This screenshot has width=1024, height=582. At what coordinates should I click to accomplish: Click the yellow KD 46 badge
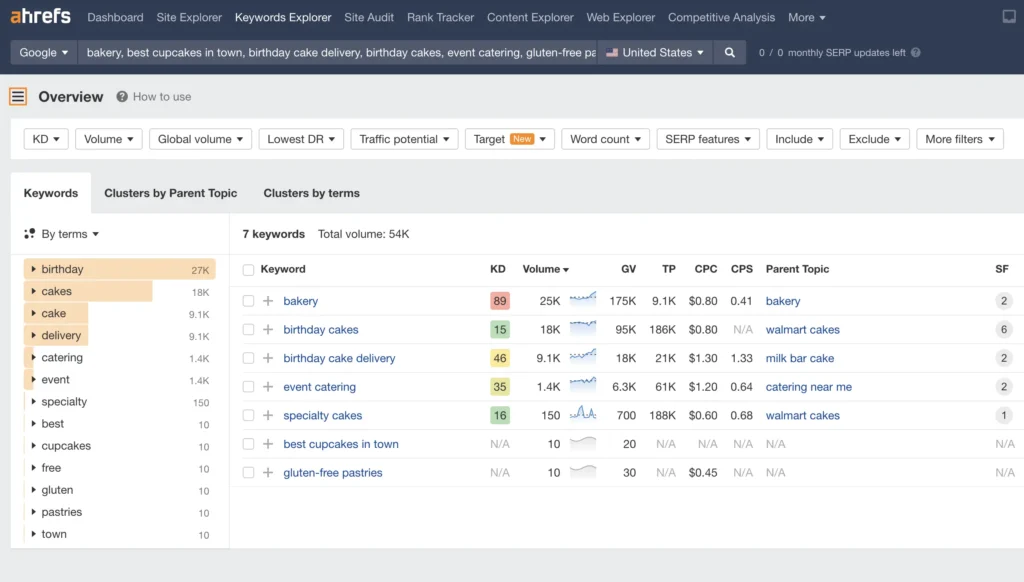pyautogui.click(x=500, y=358)
